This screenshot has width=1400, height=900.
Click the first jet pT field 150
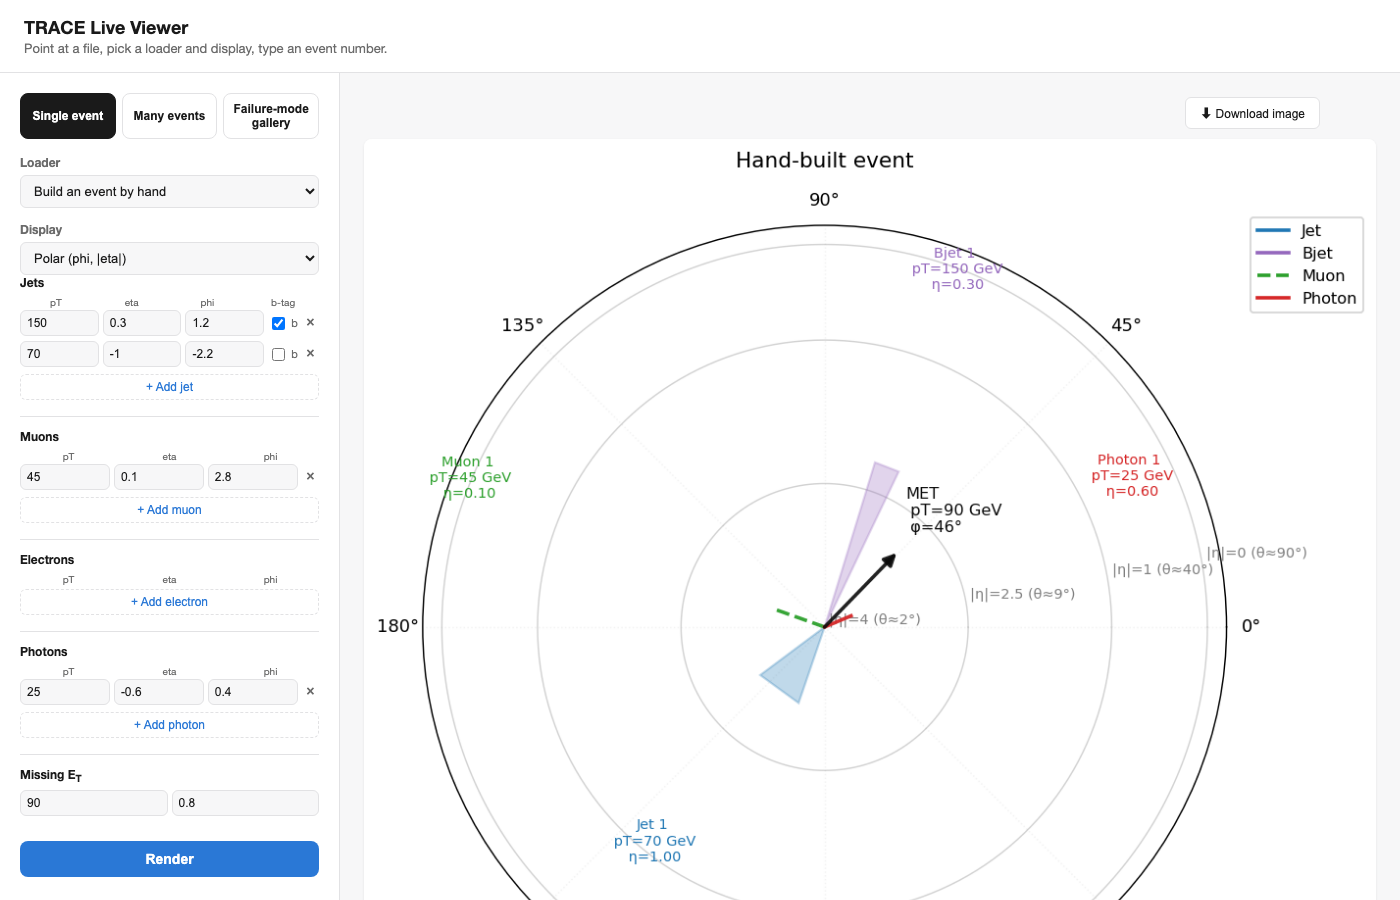59,323
